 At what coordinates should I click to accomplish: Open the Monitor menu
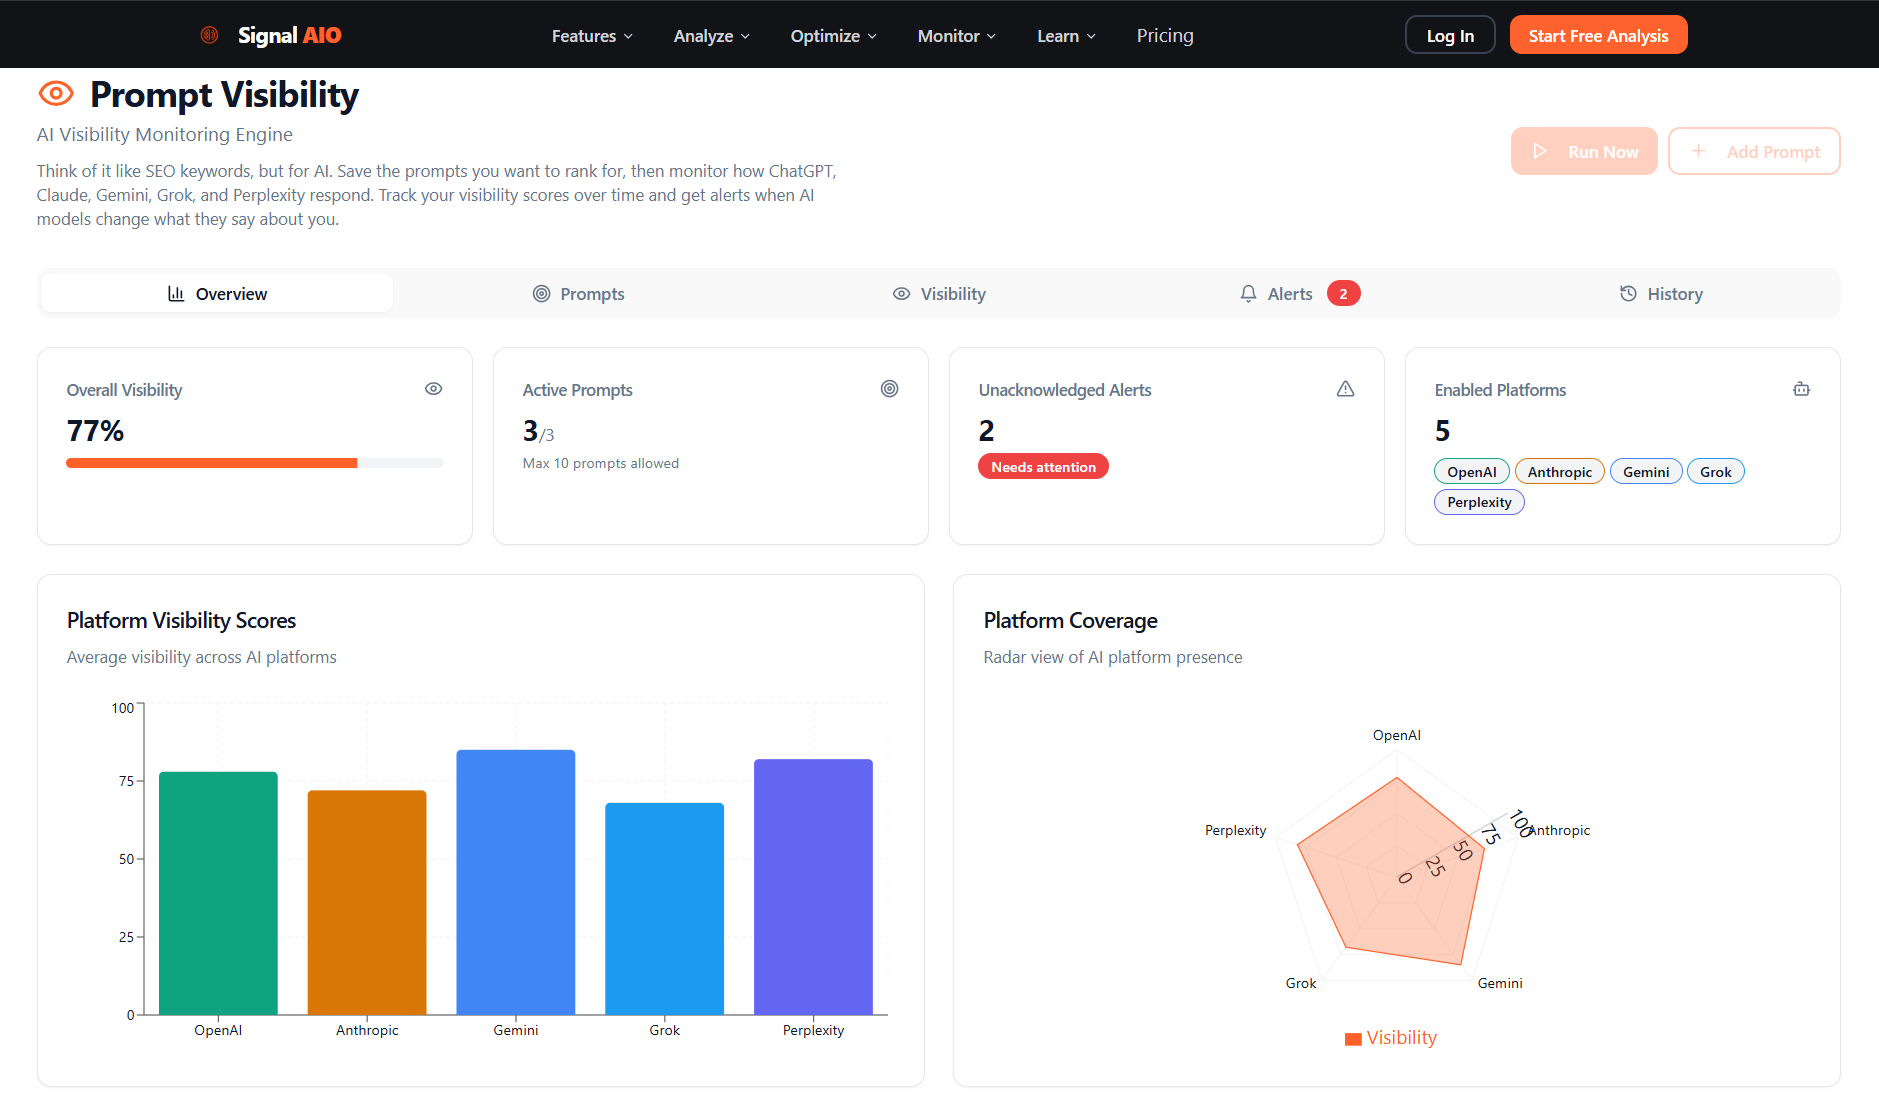(x=956, y=36)
